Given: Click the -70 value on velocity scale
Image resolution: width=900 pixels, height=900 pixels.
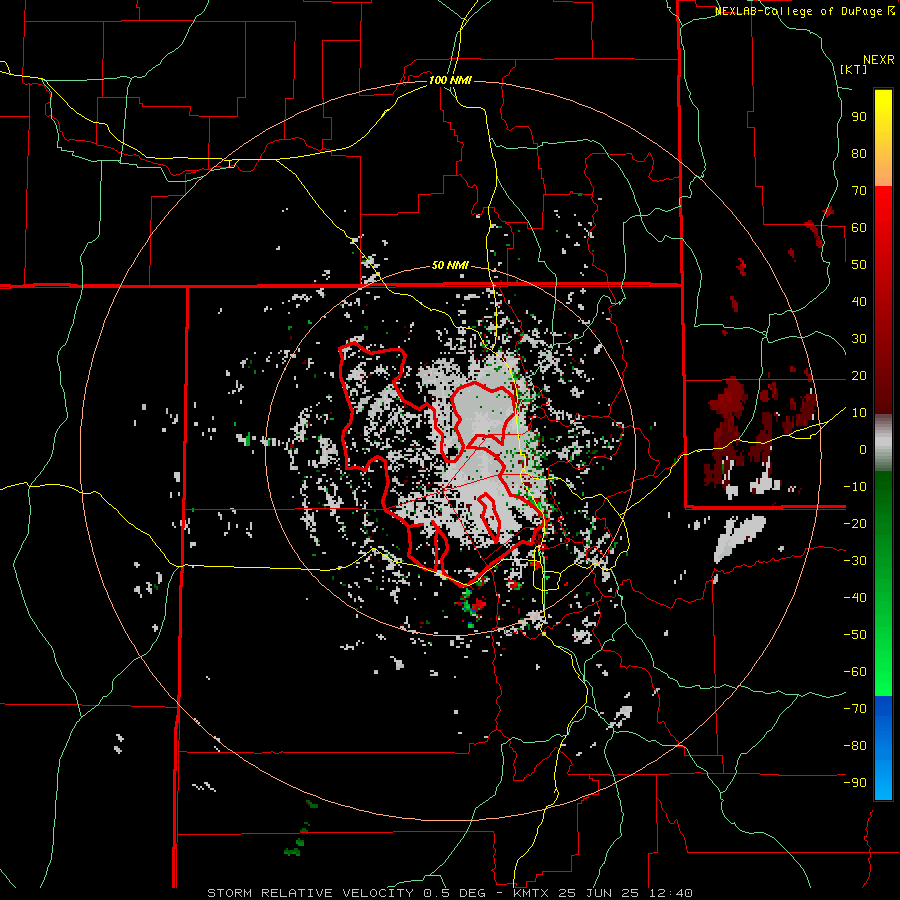Looking at the screenshot, I should (855, 709).
